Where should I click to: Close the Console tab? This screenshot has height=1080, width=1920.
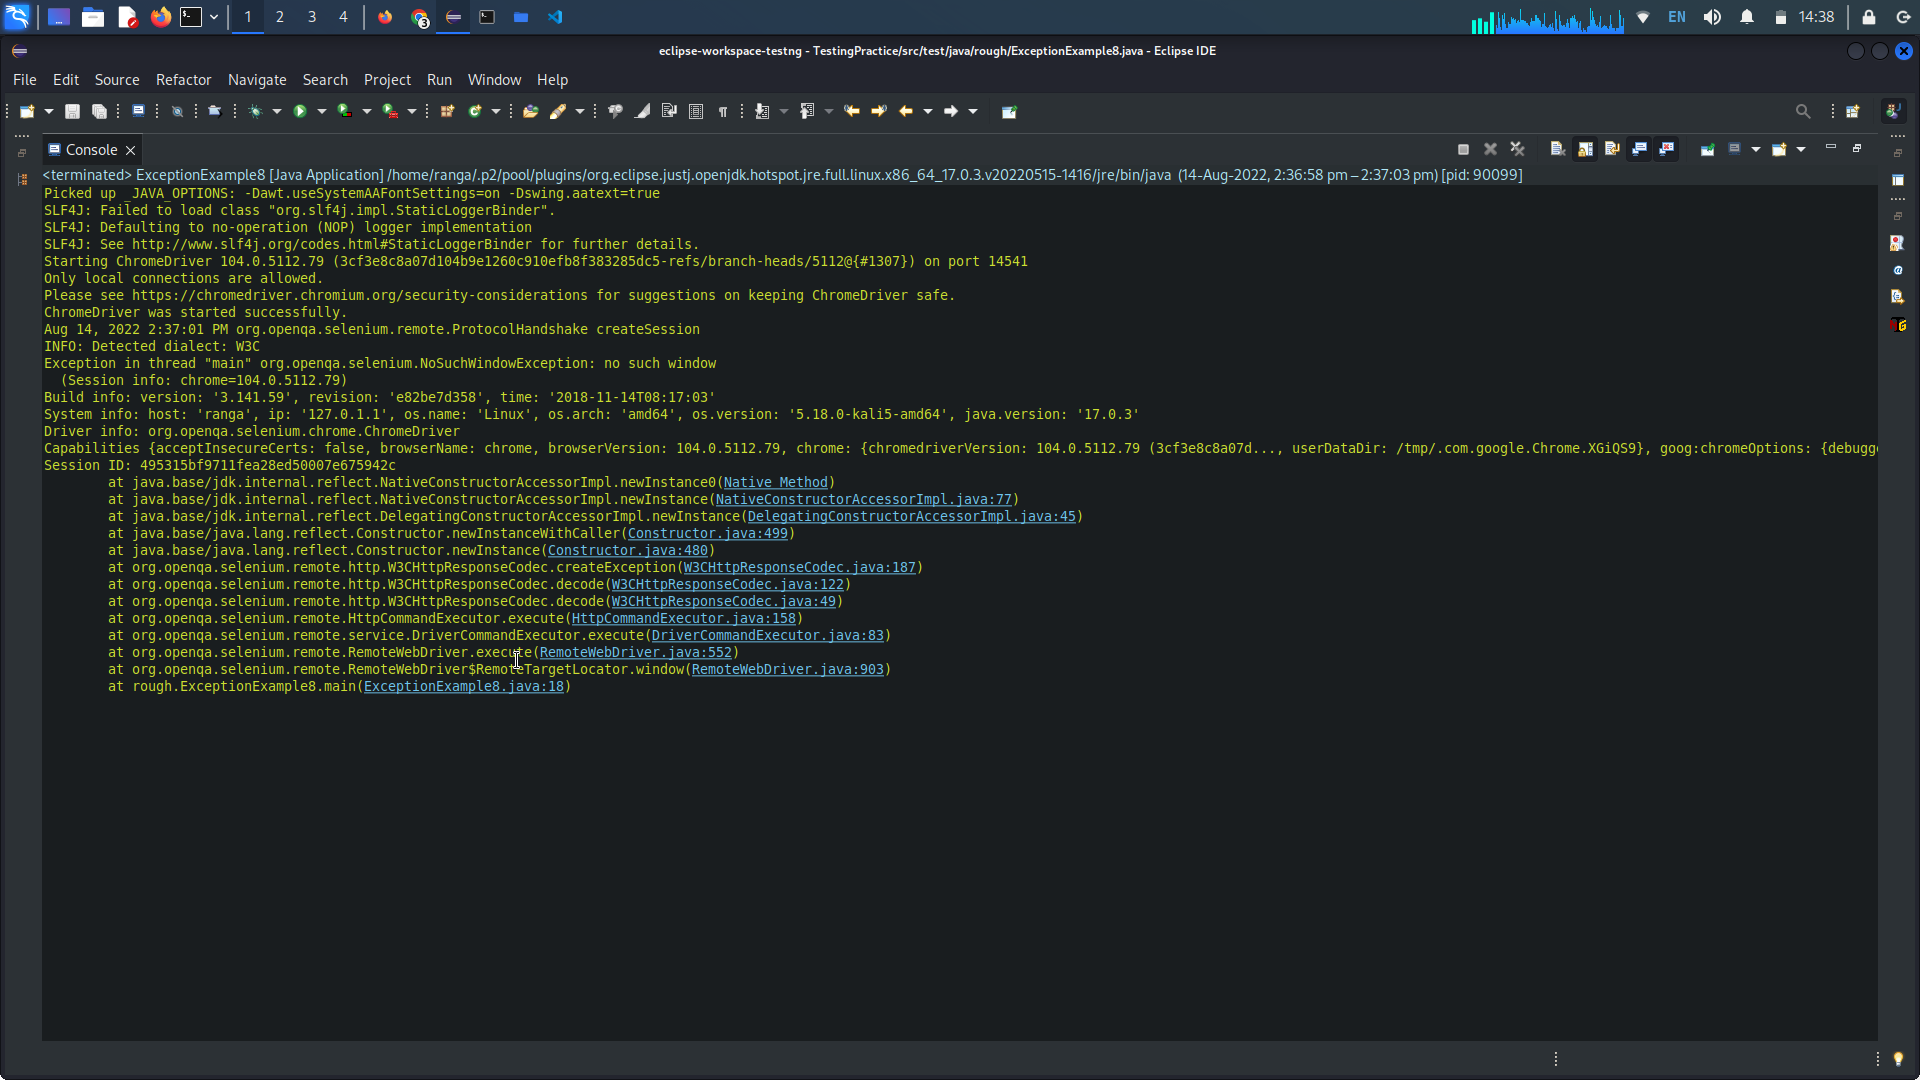coord(130,150)
